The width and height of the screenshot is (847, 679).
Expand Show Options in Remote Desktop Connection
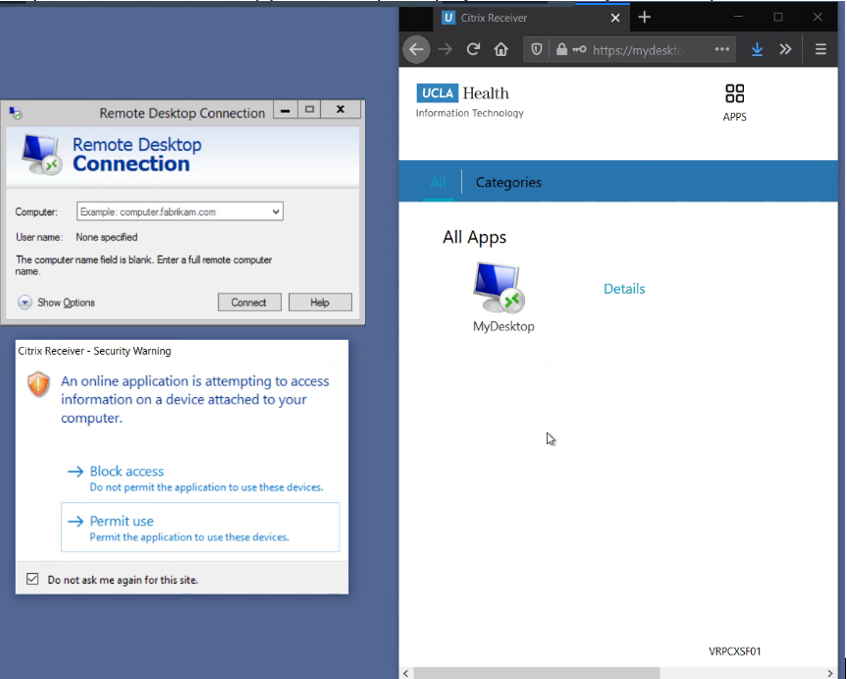(x=56, y=302)
